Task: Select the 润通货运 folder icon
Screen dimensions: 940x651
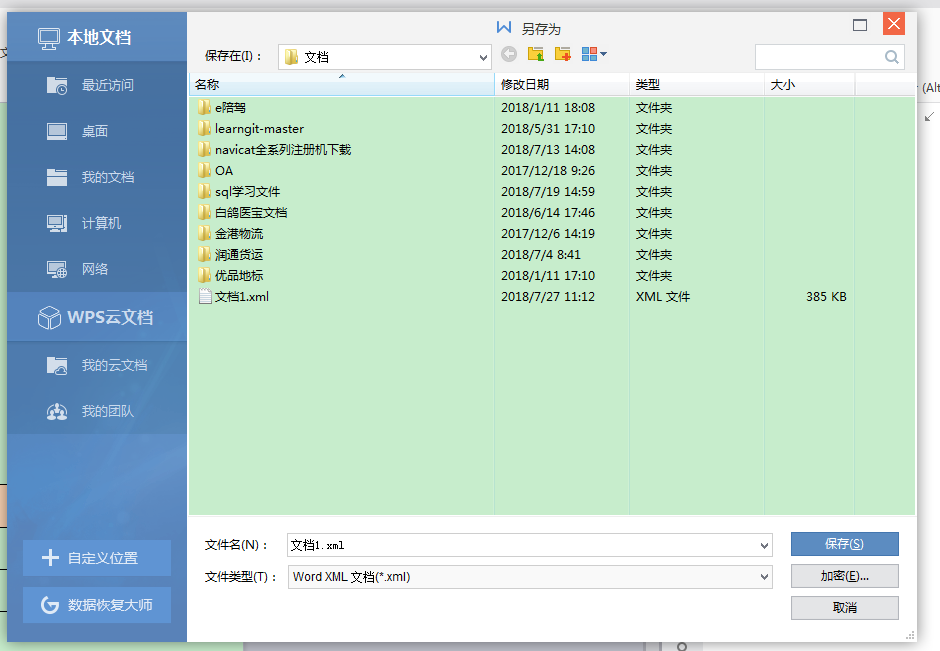Action: [x=204, y=255]
